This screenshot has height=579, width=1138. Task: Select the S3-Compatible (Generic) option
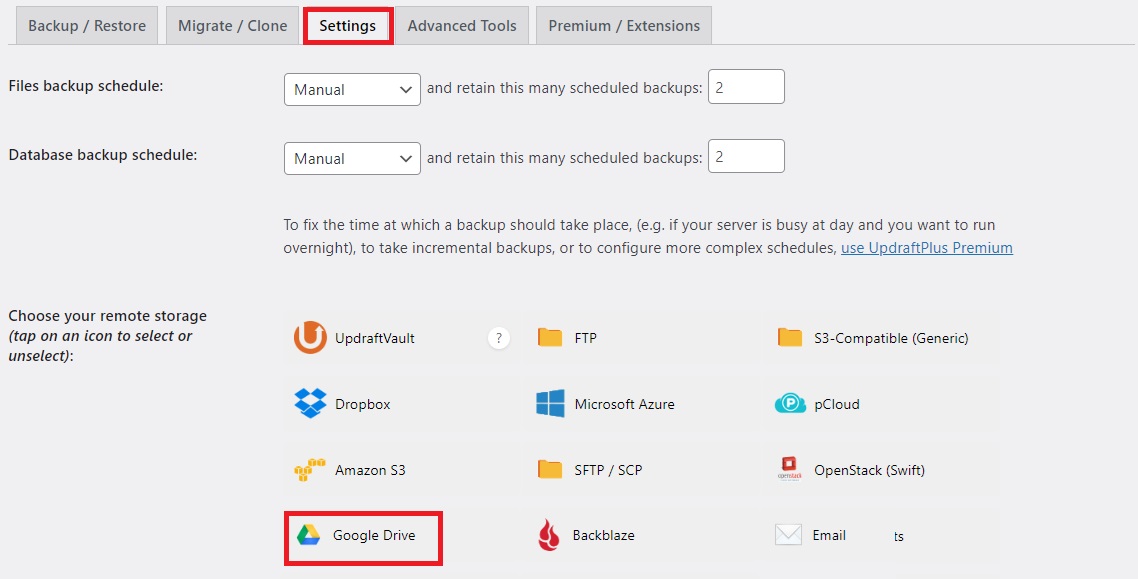click(x=790, y=338)
